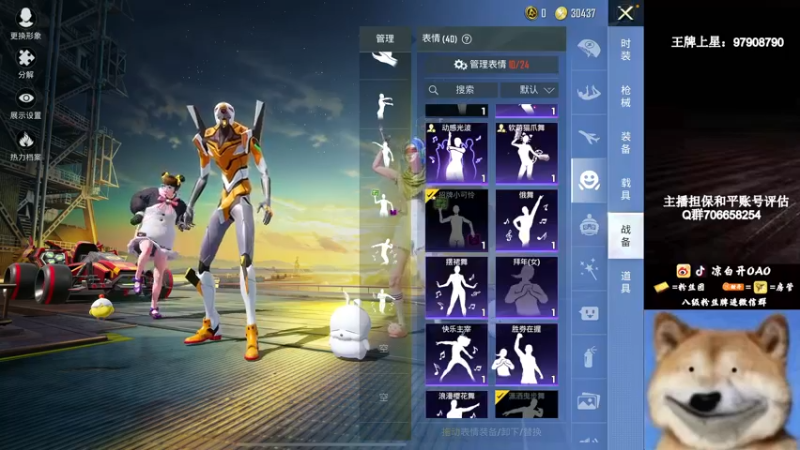Screen dimensions: 800x450
Task: Select the equipped 招牌小可怜 emote card
Action: click(457, 220)
